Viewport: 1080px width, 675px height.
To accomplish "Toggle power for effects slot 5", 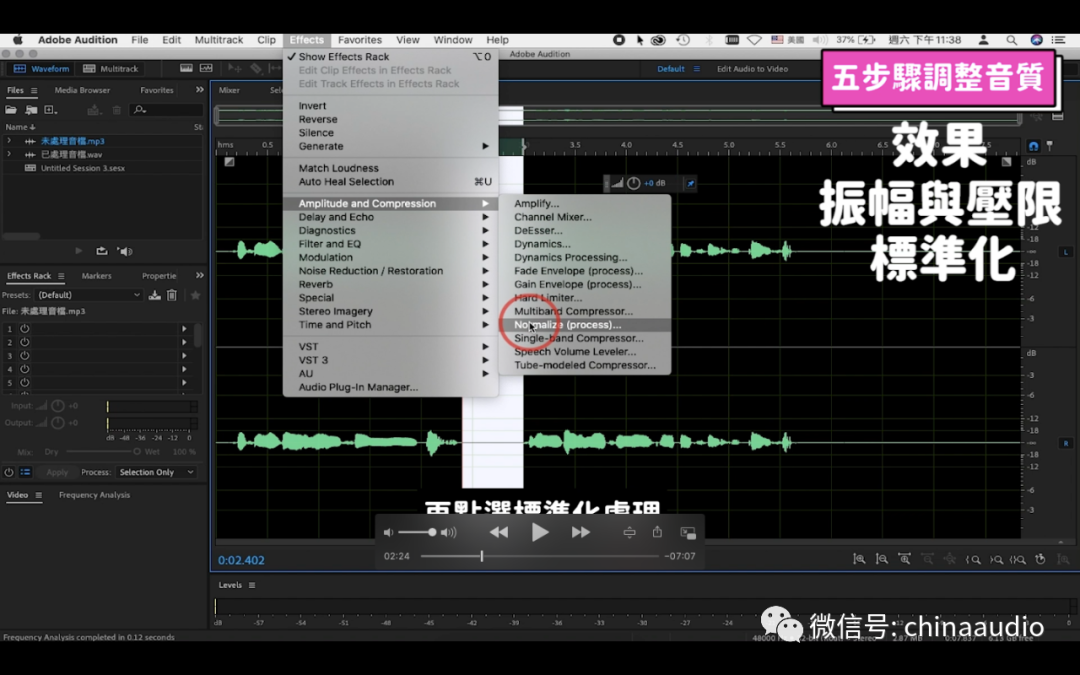I will point(25,382).
